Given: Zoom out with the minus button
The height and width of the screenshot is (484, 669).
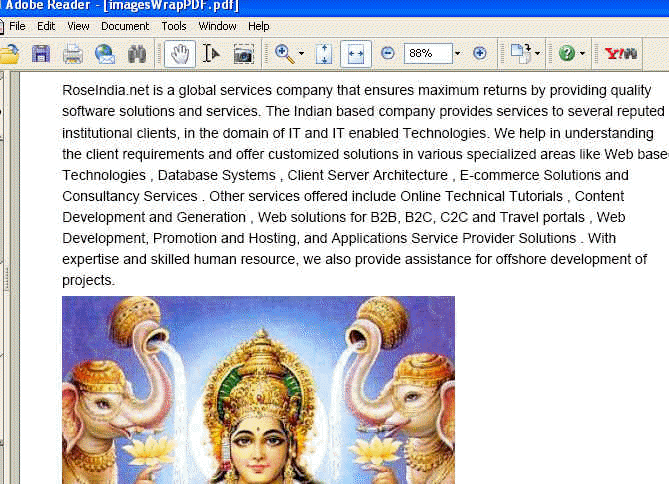Looking at the screenshot, I should pos(387,53).
